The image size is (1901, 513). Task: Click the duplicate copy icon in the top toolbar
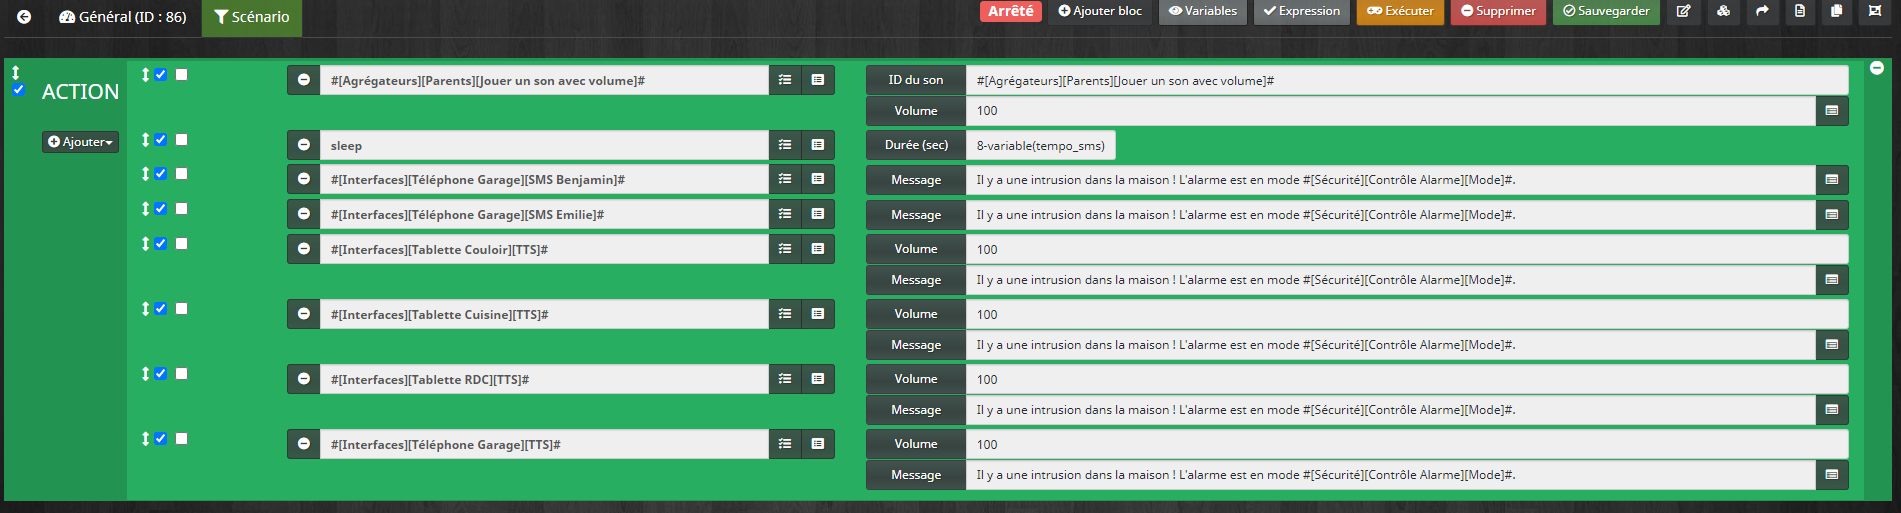click(x=1837, y=11)
